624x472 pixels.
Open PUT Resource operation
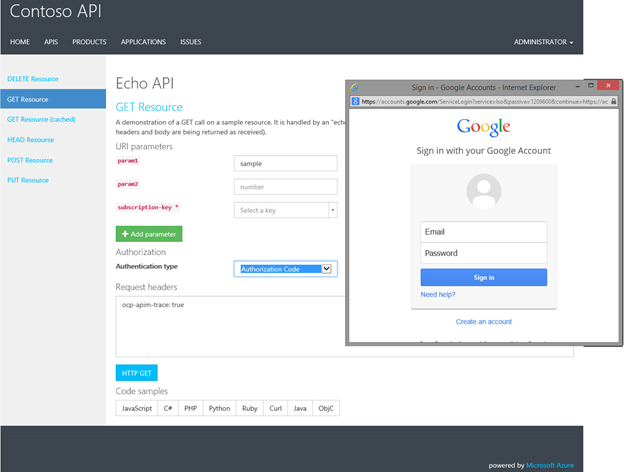click(x=28, y=180)
